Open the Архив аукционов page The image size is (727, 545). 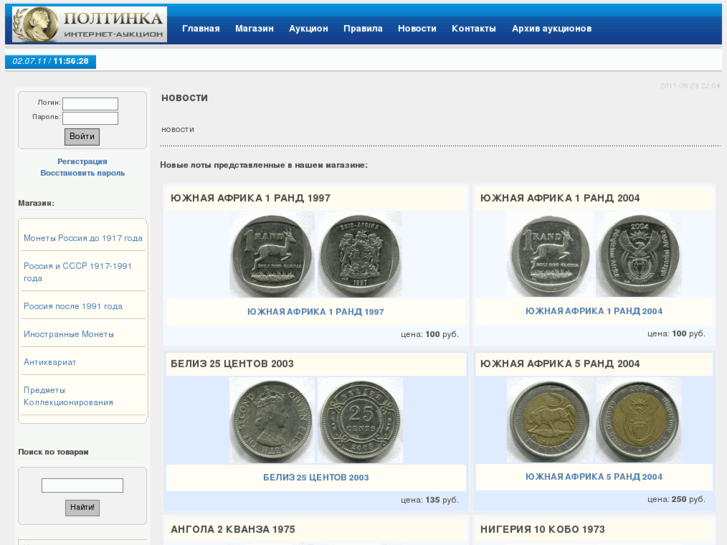[x=551, y=29]
